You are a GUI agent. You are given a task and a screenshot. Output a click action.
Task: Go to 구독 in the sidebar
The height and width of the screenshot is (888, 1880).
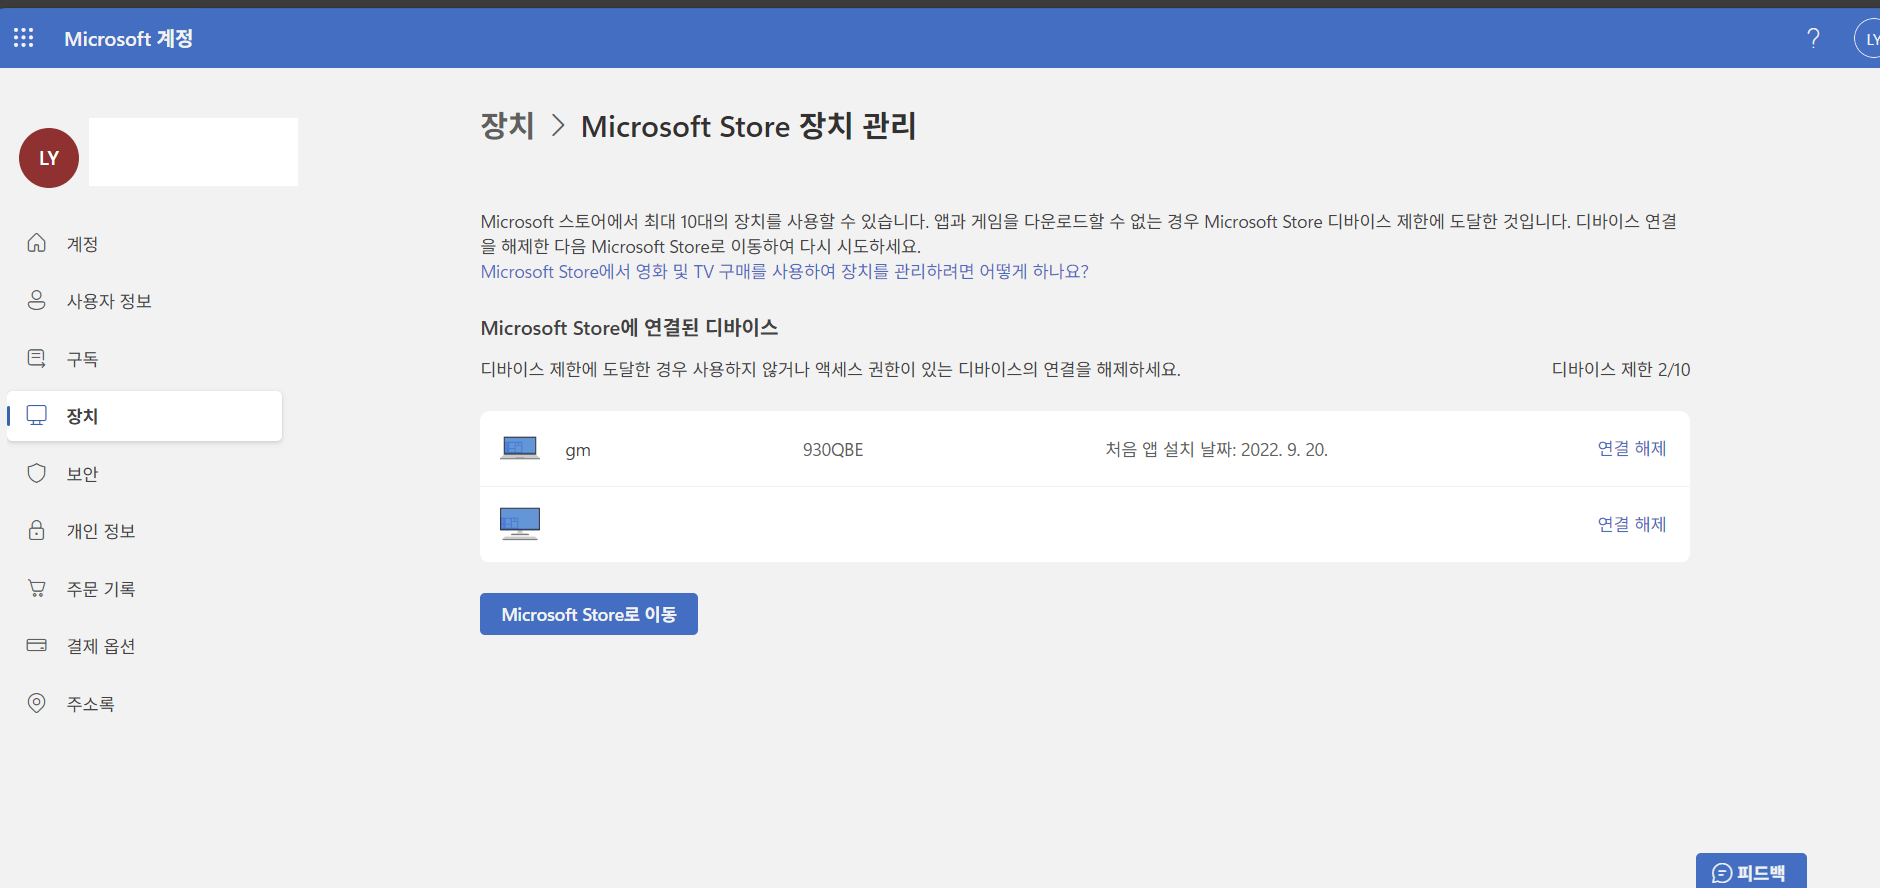point(144,359)
